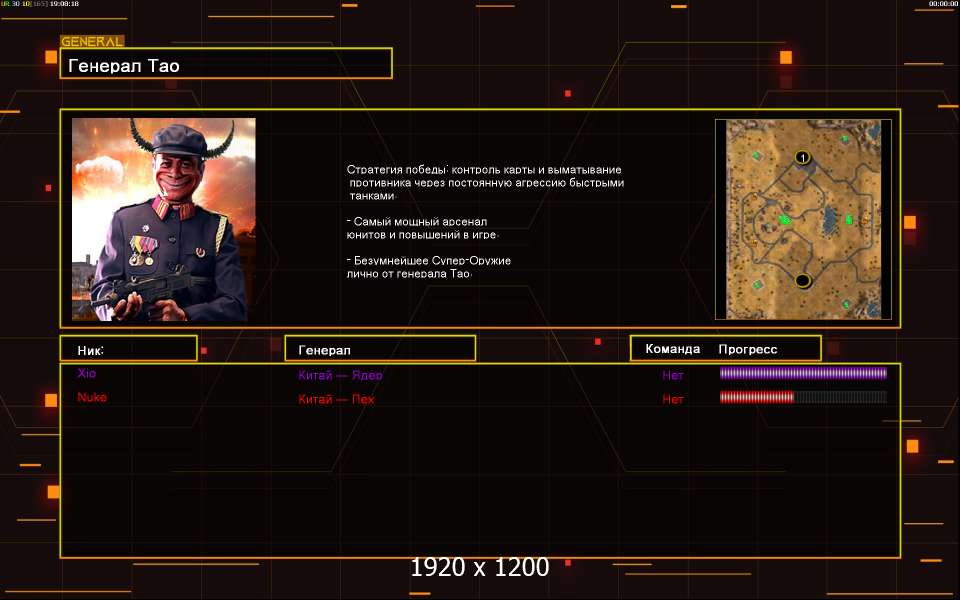The height and width of the screenshot is (600, 960).
Task: Click the desert map preview thumbnail
Action: coord(803,219)
